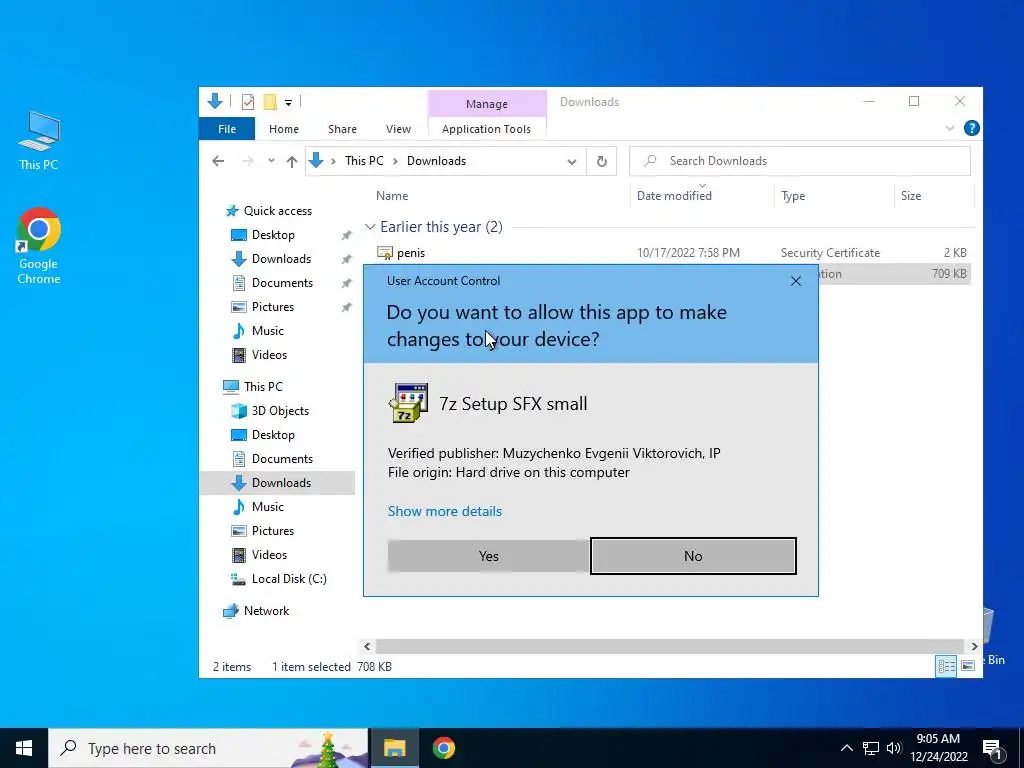
Task: Select Downloads under This PC
Action: (281, 483)
